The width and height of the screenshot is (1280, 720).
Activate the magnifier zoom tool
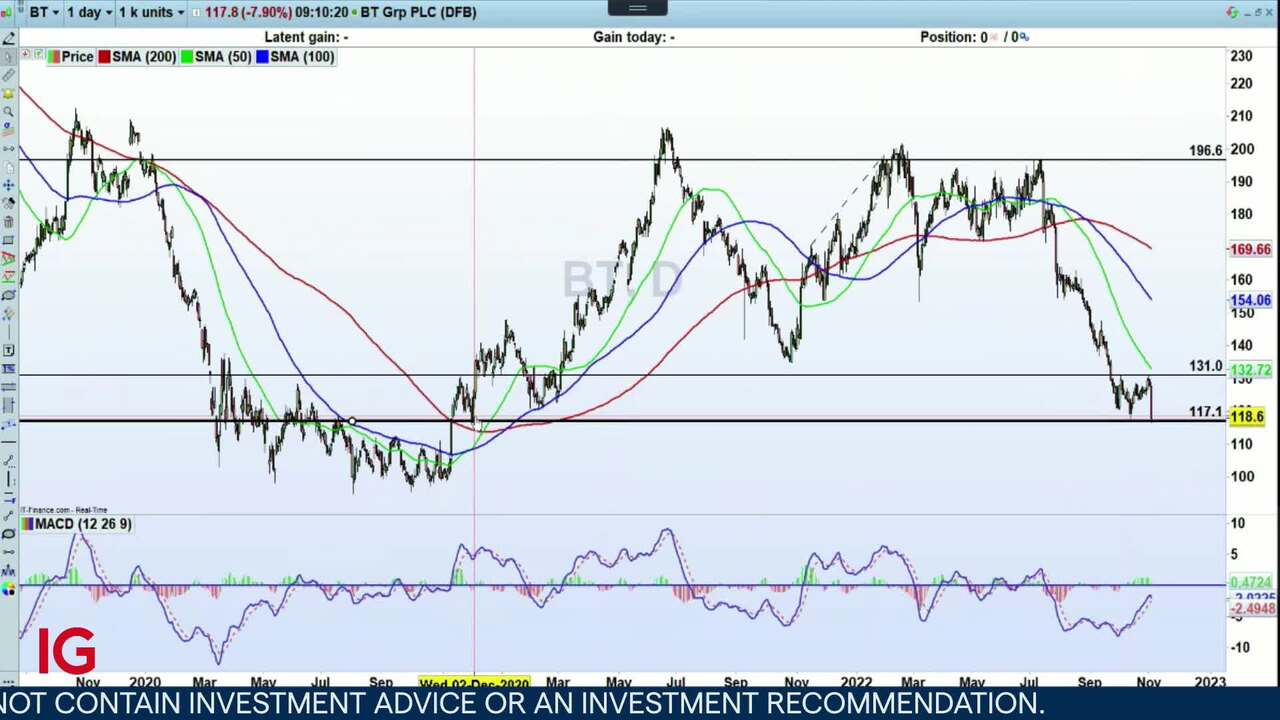click(8, 111)
